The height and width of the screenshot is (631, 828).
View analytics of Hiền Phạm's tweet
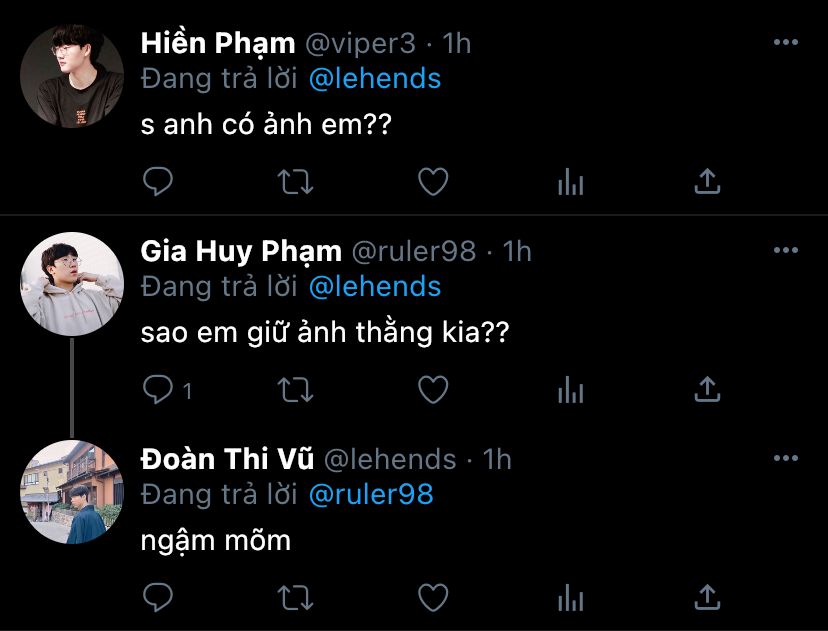[570, 182]
